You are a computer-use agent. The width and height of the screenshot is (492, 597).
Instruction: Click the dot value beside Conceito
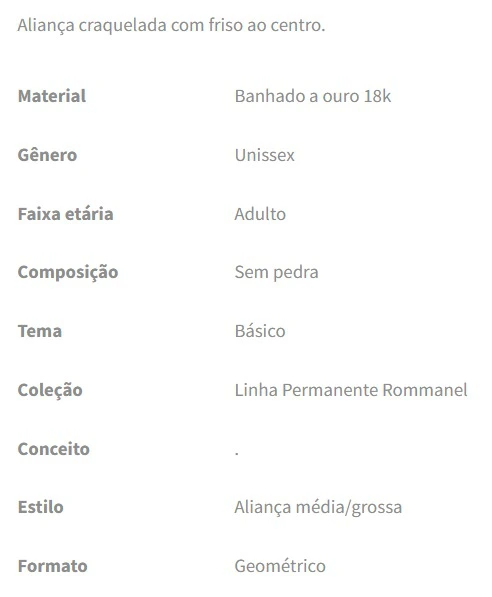coord(236,454)
